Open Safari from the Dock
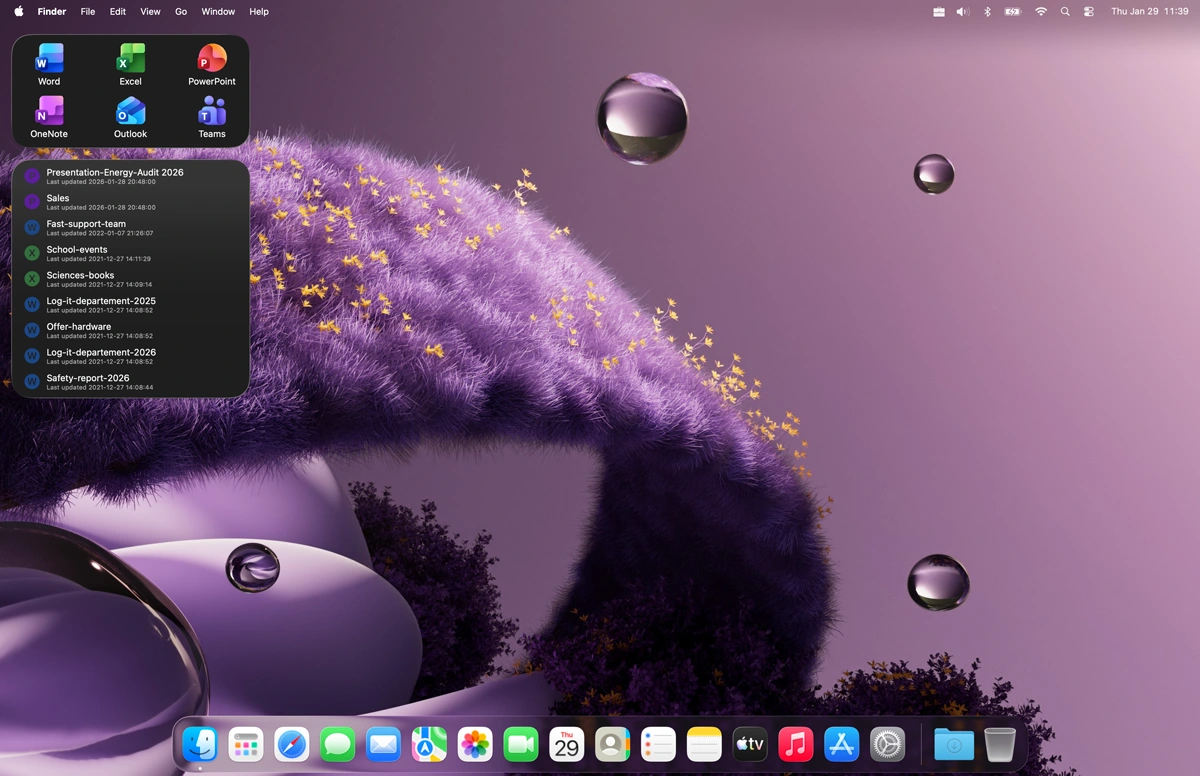Image resolution: width=1200 pixels, height=776 pixels. pos(291,743)
